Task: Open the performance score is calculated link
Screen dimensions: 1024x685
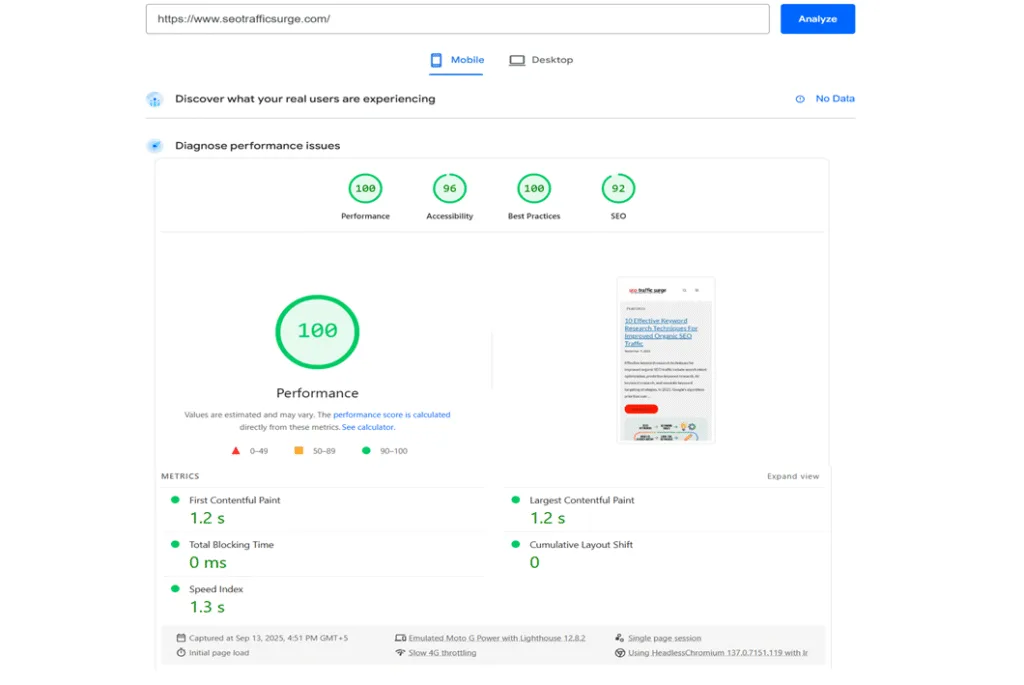Action: [x=391, y=414]
